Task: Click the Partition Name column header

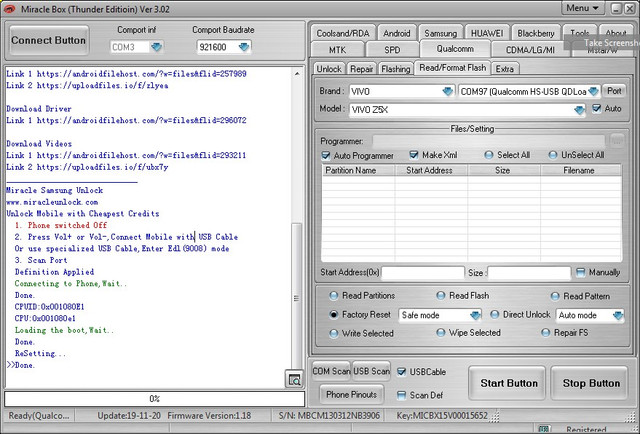Action: [358, 170]
